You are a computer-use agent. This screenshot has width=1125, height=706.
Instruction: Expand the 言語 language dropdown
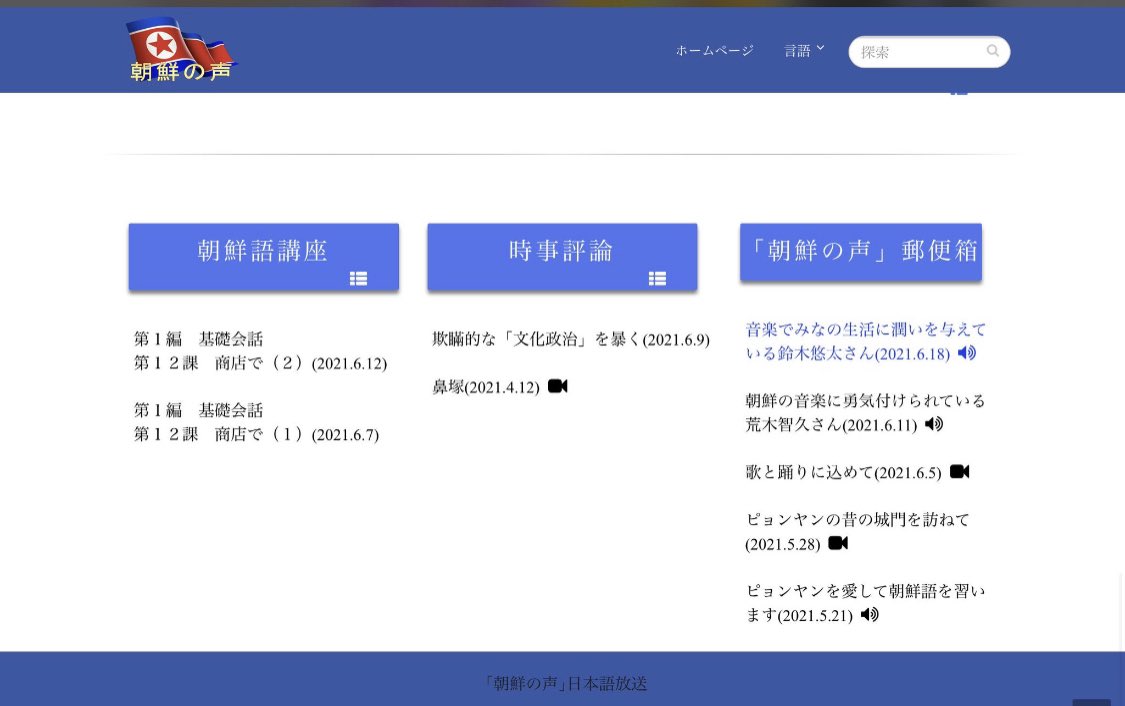804,51
